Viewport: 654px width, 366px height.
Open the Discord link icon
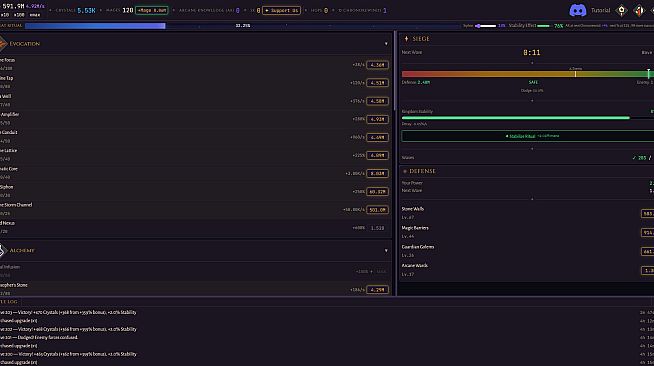point(578,10)
